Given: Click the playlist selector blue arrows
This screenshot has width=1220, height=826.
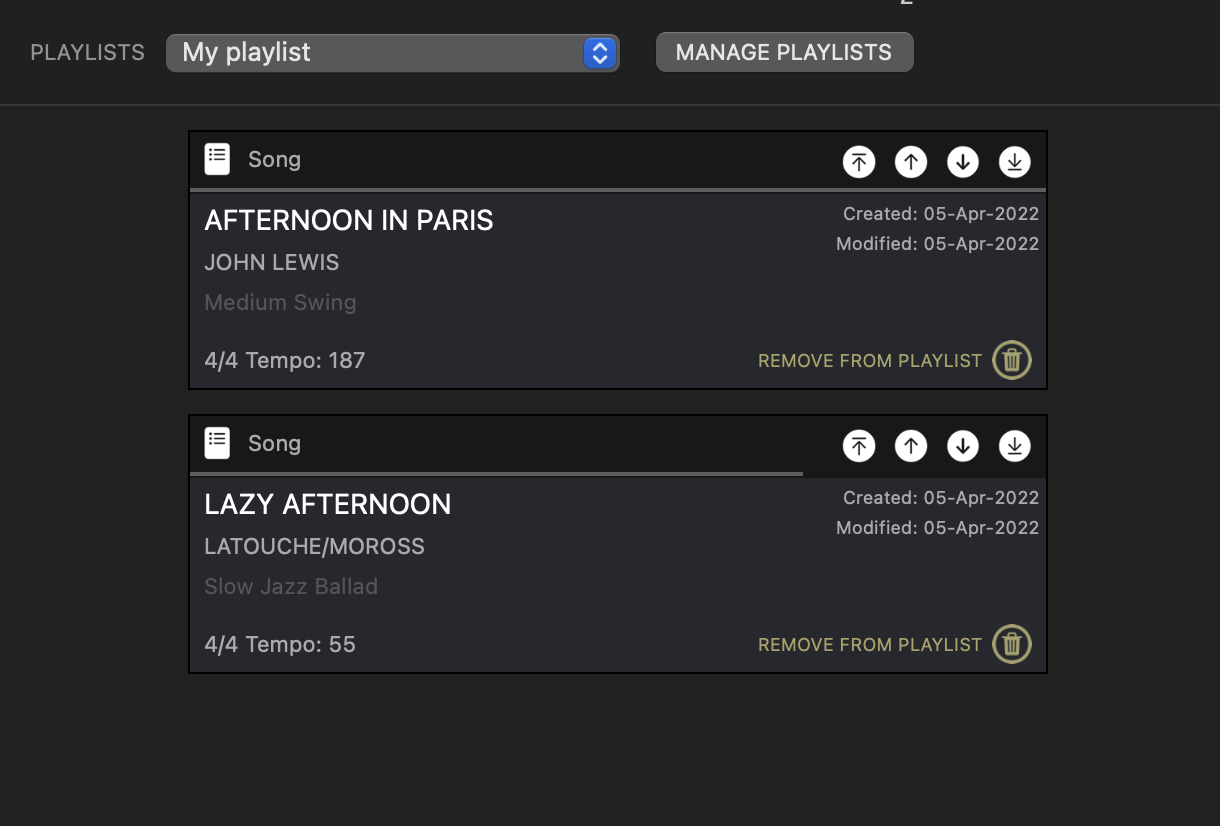Looking at the screenshot, I should point(599,53).
